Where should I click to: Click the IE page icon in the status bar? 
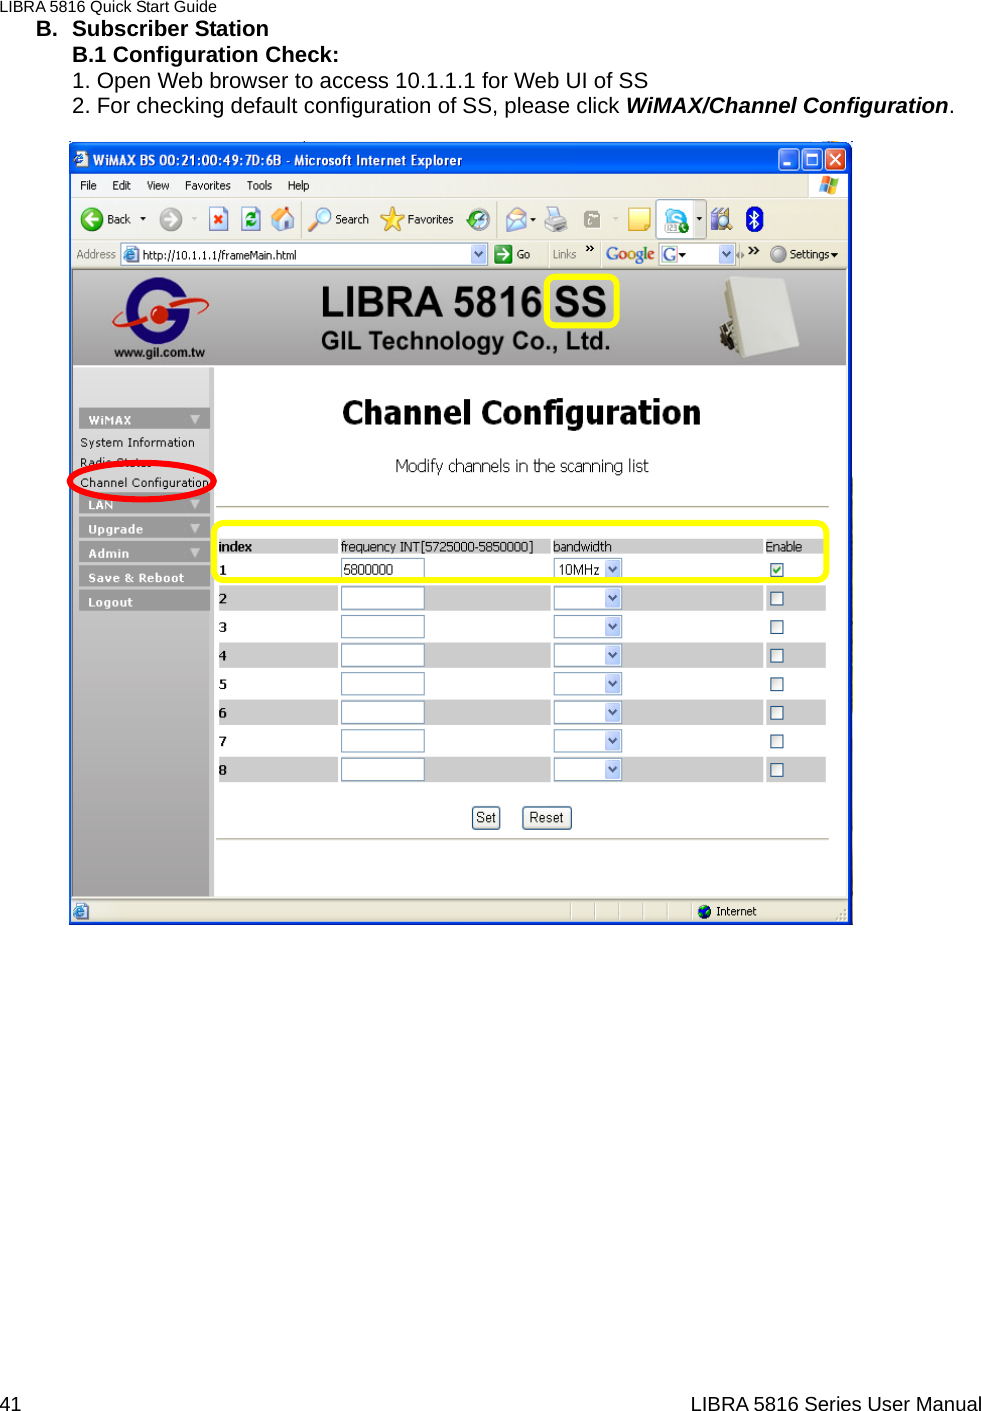(x=81, y=911)
